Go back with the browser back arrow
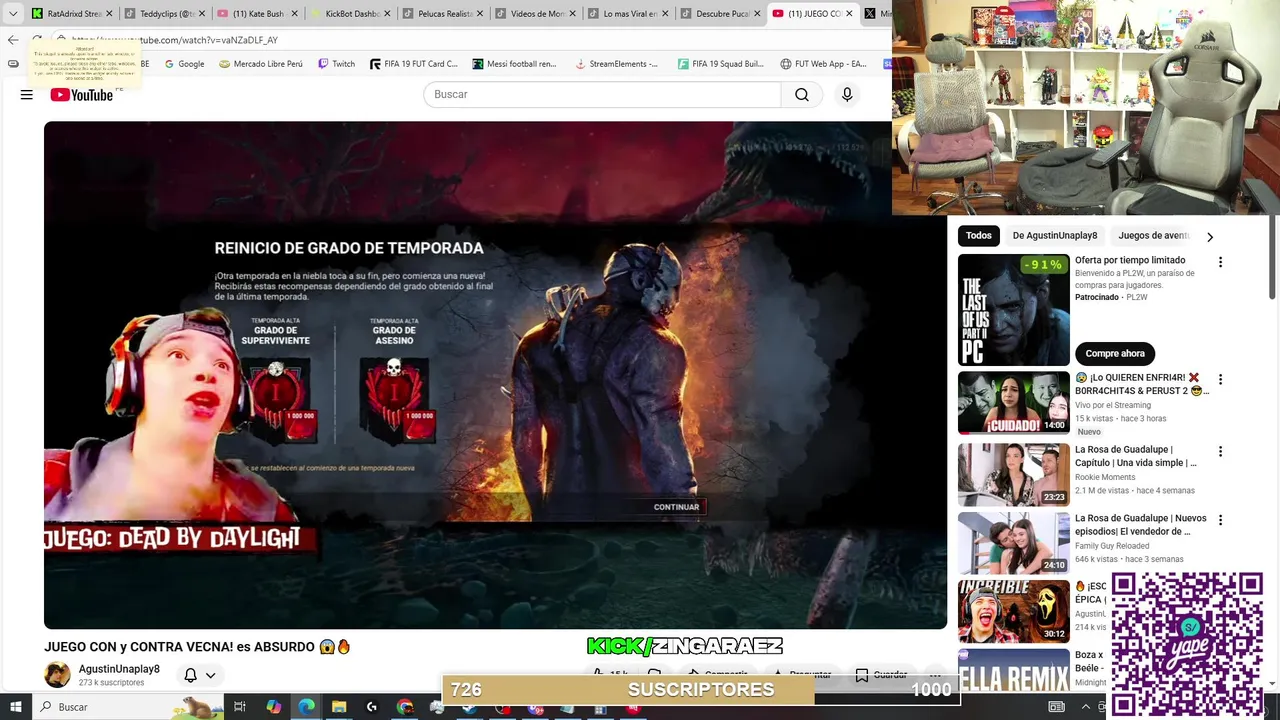1280x720 pixels. (13, 40)
